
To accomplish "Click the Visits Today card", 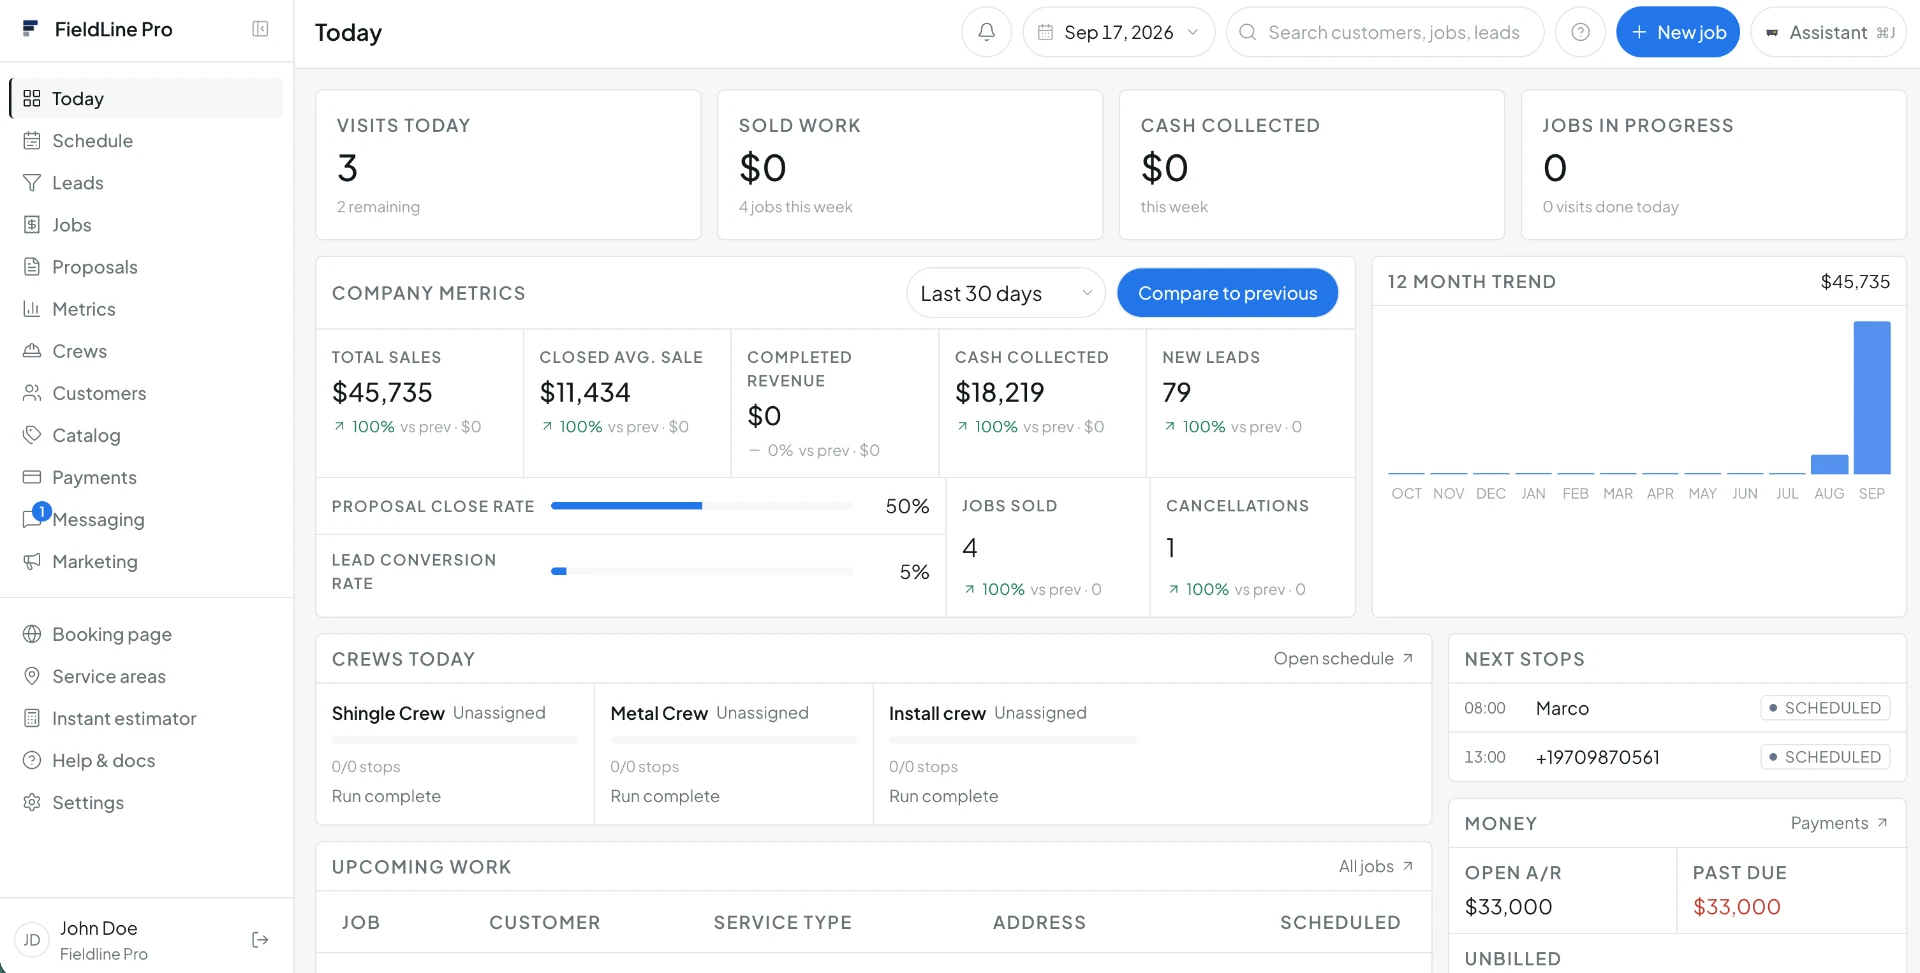I will [x=508, y=165].
